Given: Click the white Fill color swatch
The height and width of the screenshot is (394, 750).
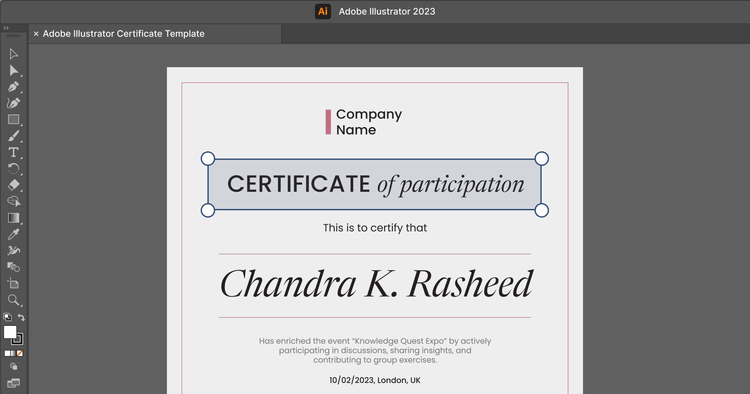Looking at the screenshot, I should (10, 332).
